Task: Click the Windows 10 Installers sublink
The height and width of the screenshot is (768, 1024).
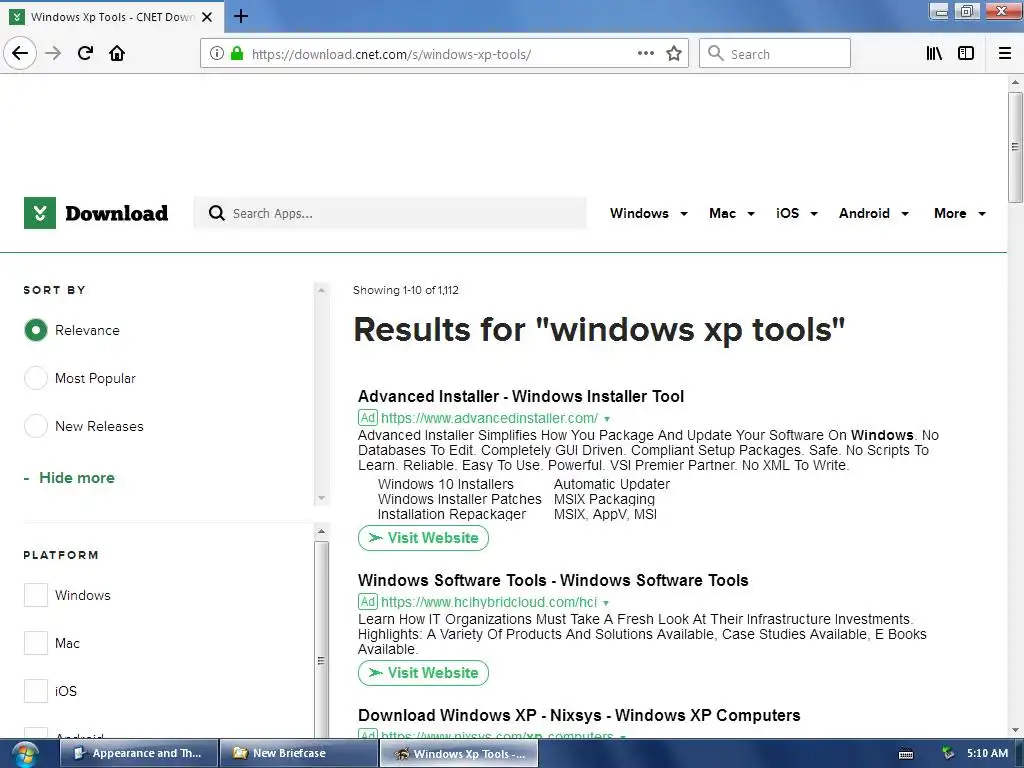Action: click(445, 485)
